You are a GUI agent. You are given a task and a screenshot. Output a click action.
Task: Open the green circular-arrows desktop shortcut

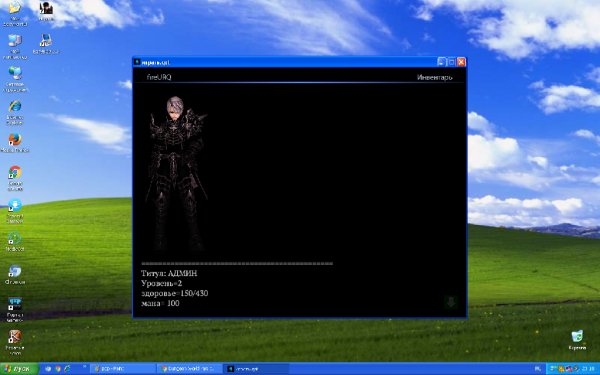15,242
